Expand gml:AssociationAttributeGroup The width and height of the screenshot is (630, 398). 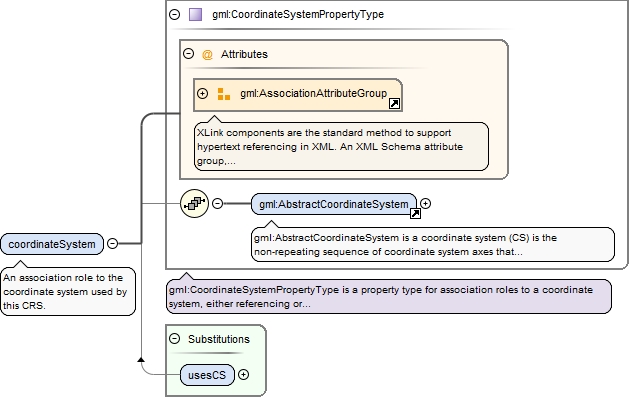[x=202, y=94]
